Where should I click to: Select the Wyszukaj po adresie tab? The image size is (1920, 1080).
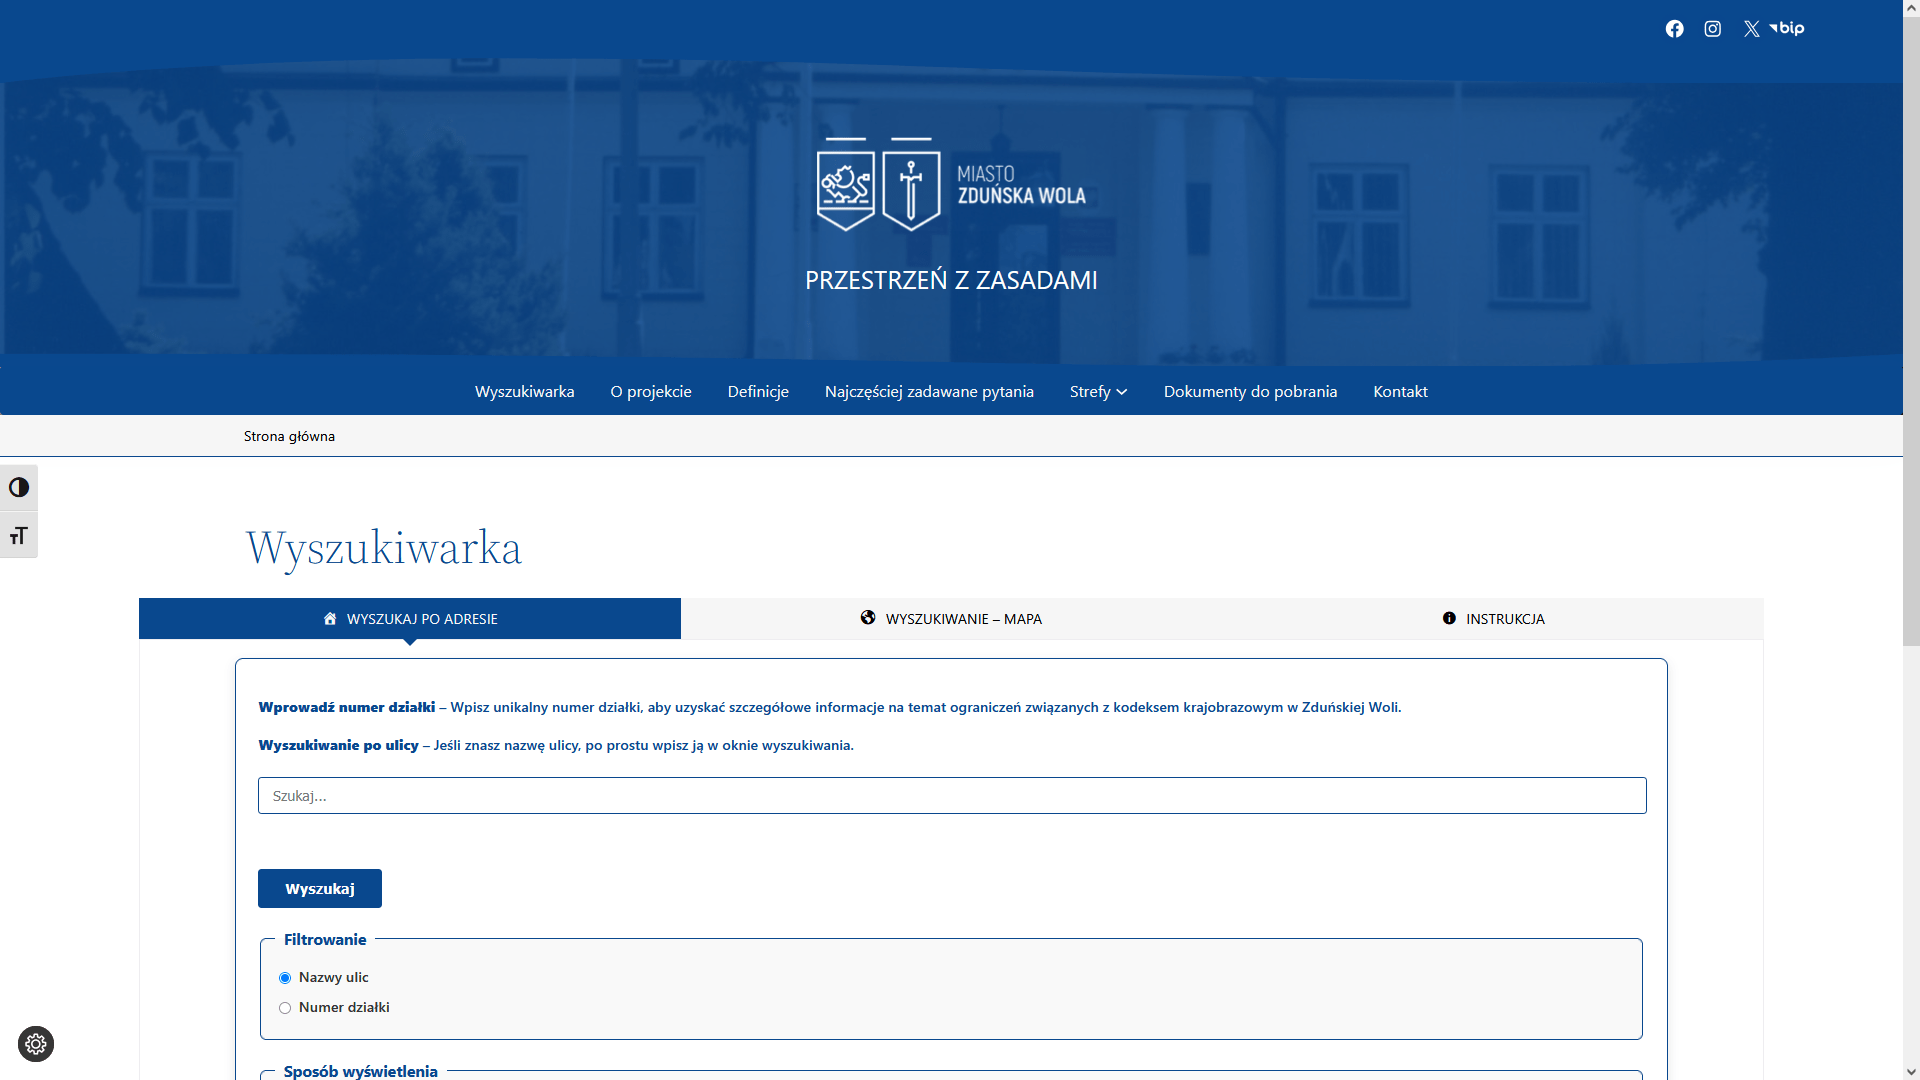pos(410,619)
